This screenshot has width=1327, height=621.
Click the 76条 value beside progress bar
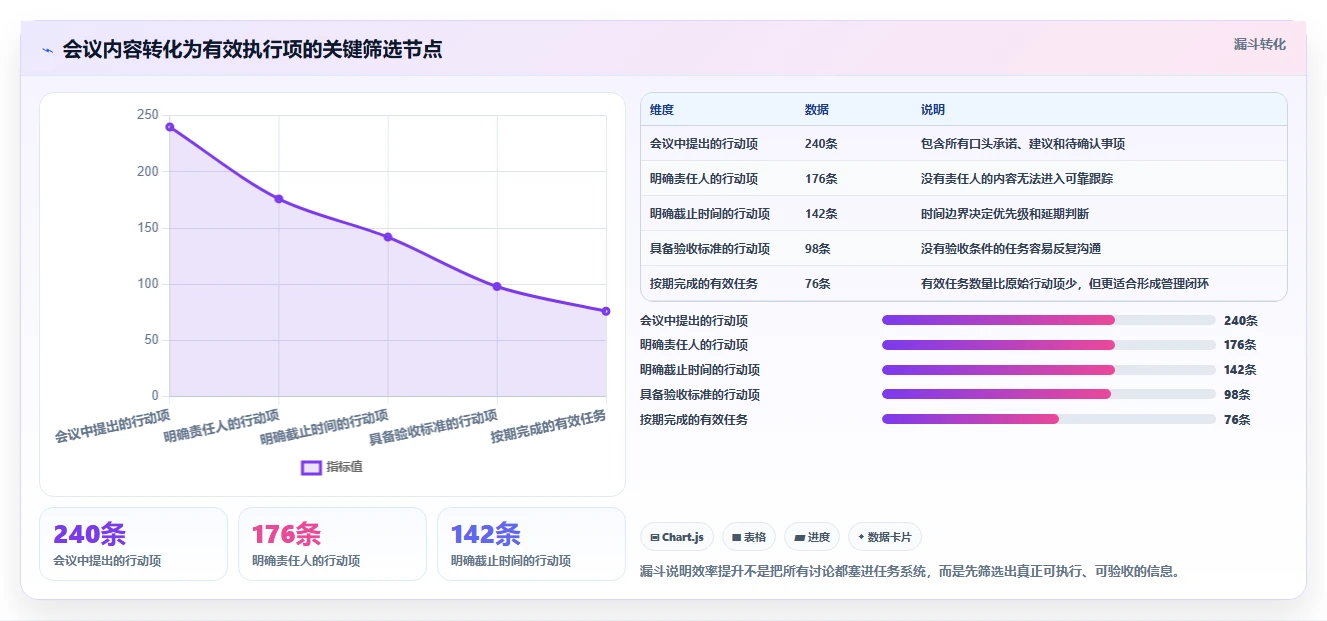coord(1237,420)
